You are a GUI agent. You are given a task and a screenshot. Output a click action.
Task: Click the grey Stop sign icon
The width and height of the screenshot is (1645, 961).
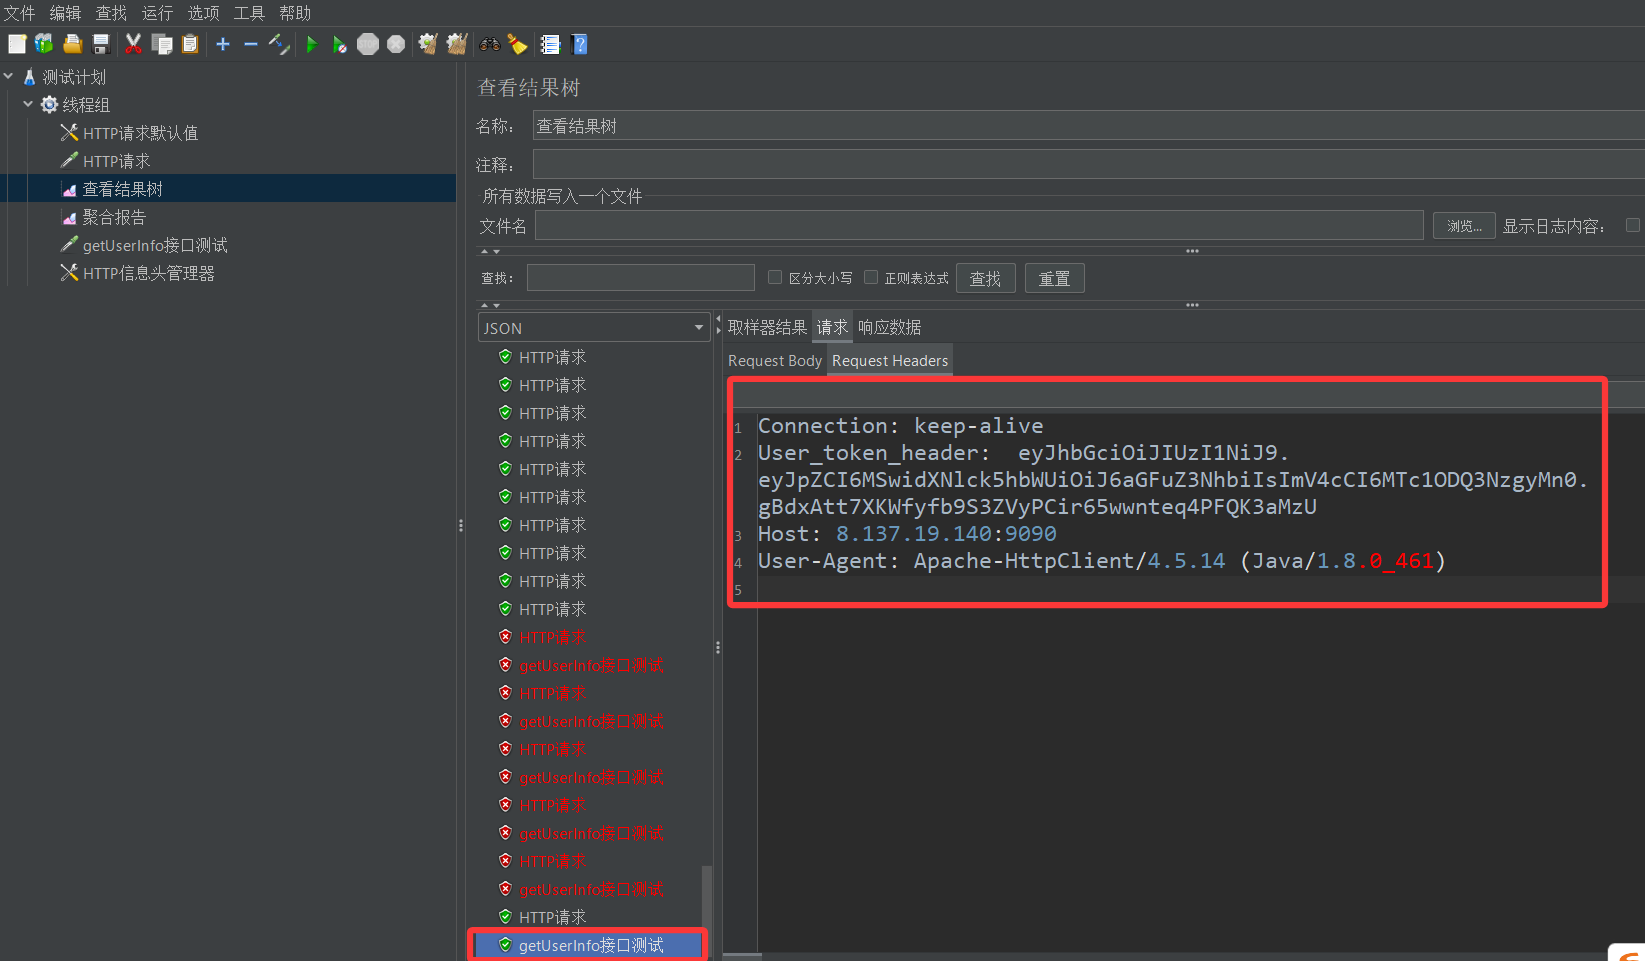(x=368, y=44)
